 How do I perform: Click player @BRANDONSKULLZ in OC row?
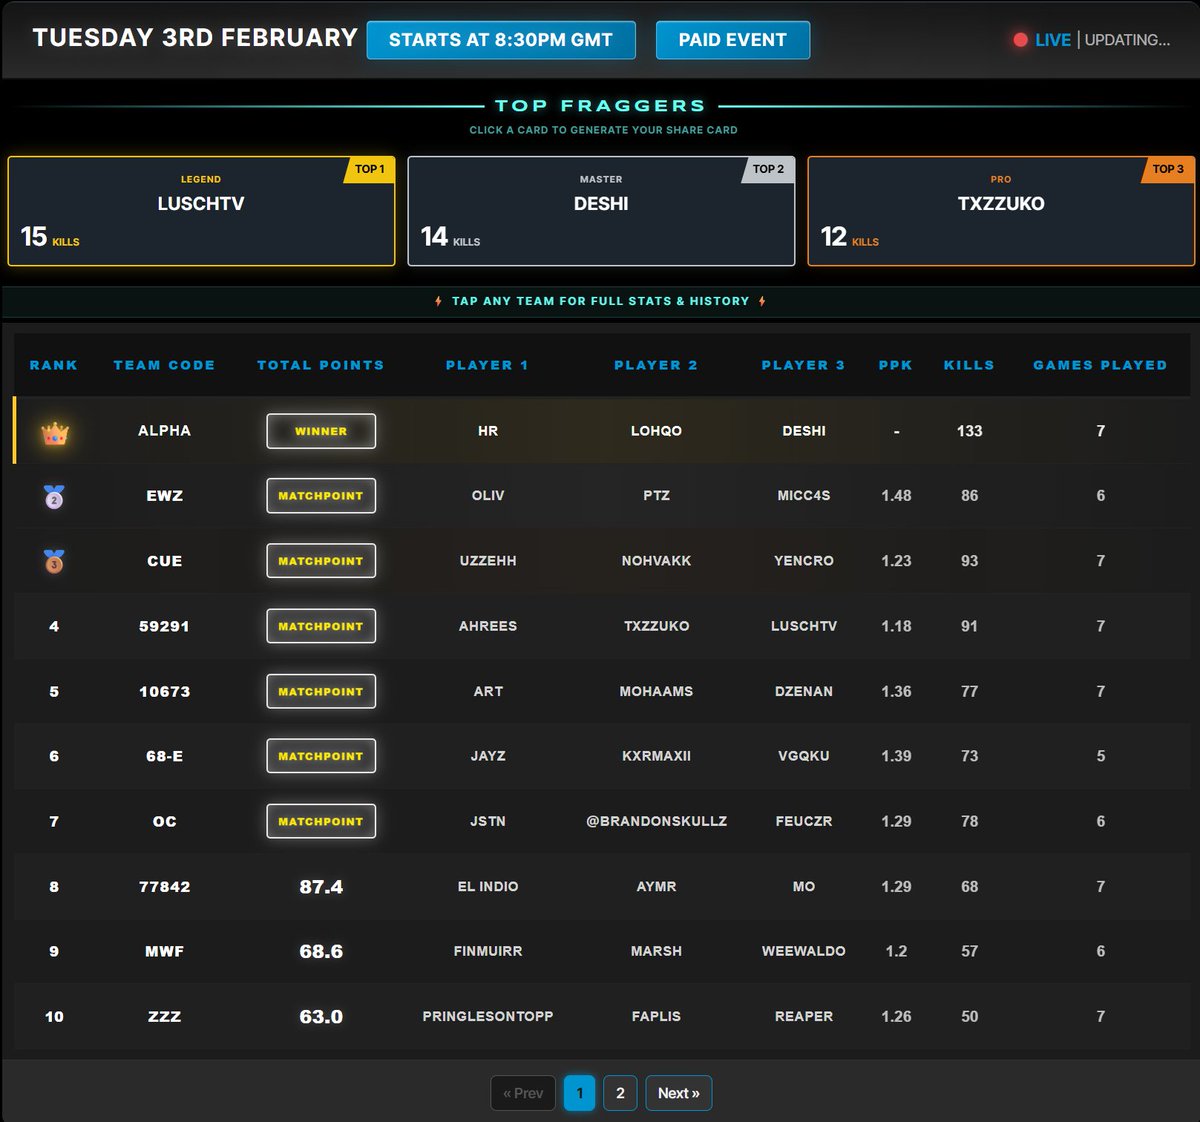[x=656, y=821]
